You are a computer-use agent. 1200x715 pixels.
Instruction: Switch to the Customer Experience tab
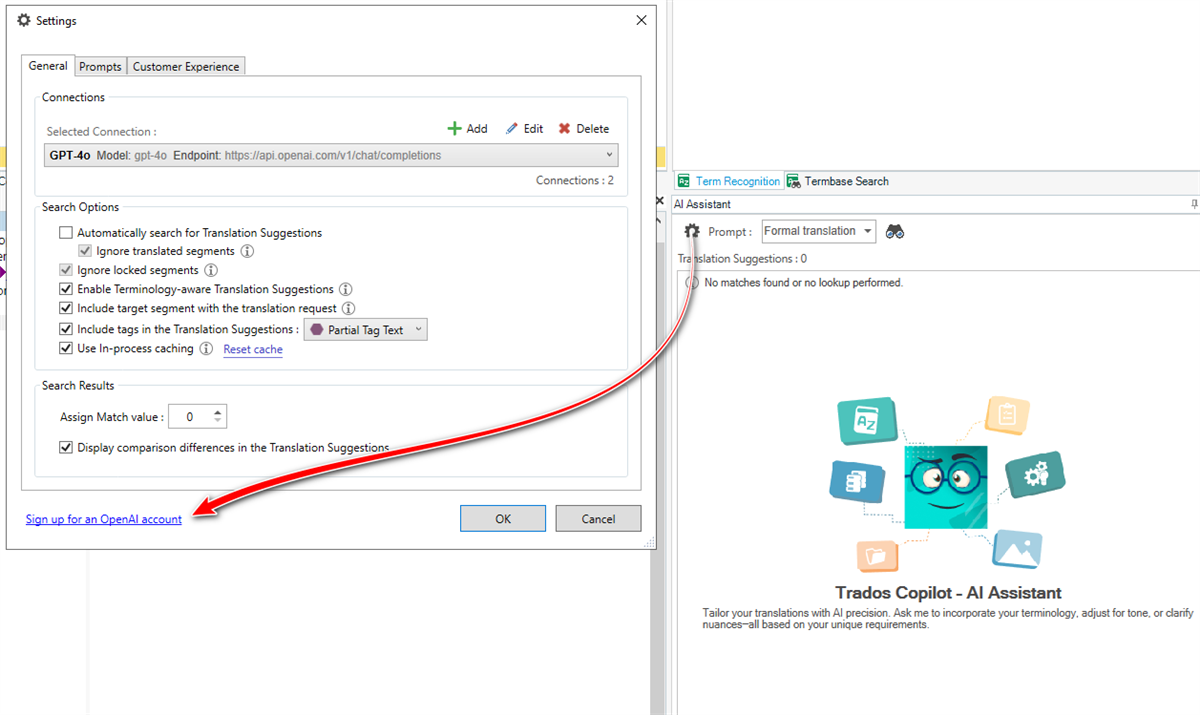coord(186,67)
